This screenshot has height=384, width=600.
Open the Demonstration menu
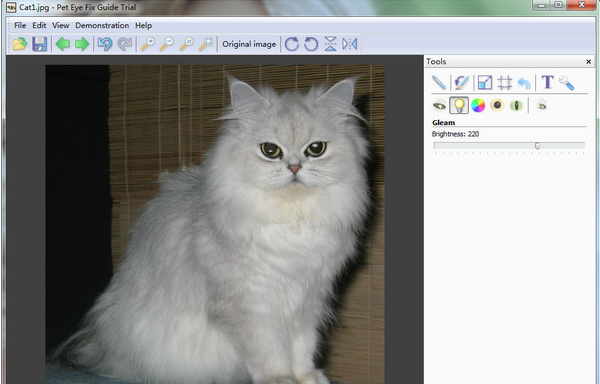coord(102,26)
